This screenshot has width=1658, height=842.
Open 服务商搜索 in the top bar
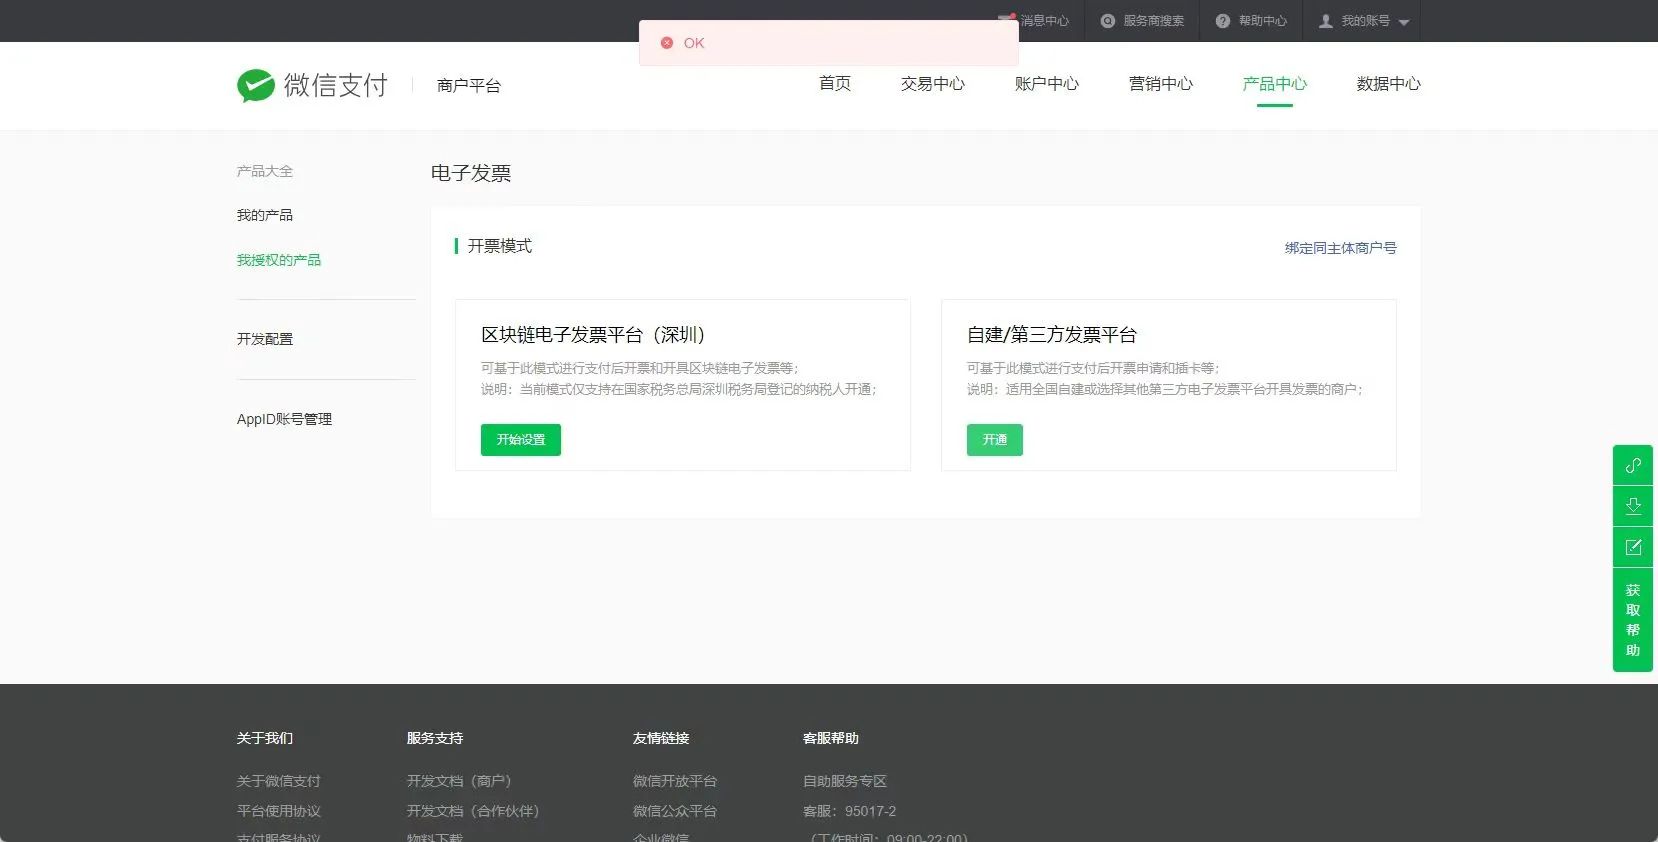tap(1153, 21)
